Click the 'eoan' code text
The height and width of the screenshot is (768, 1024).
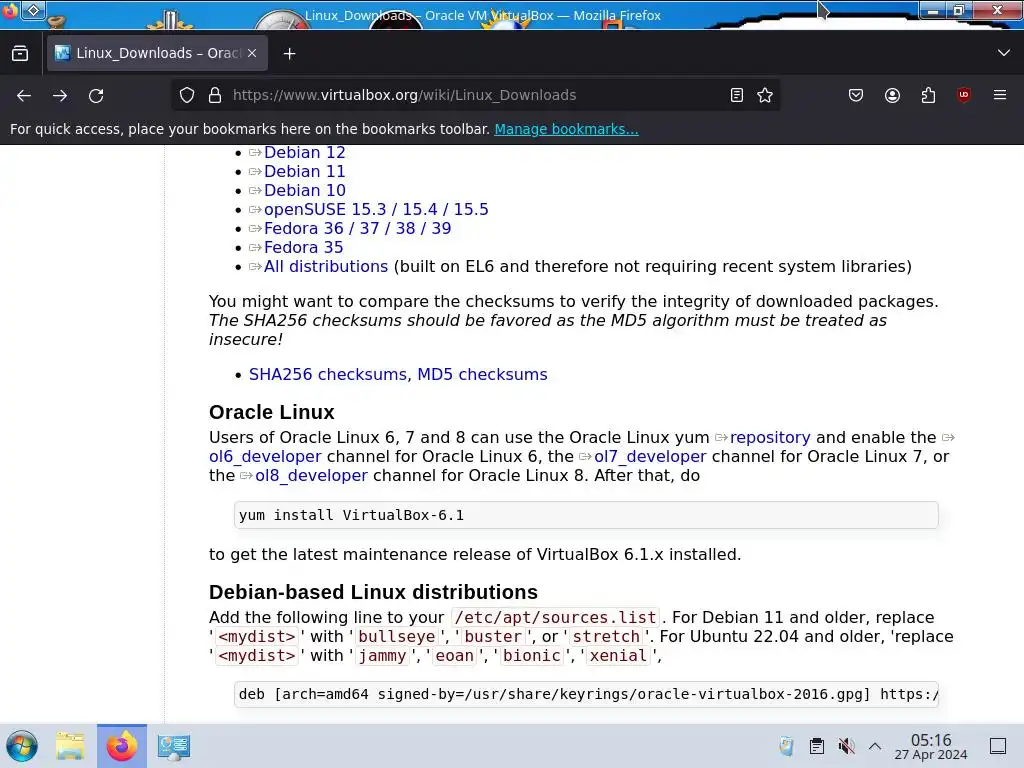point(455,656)
